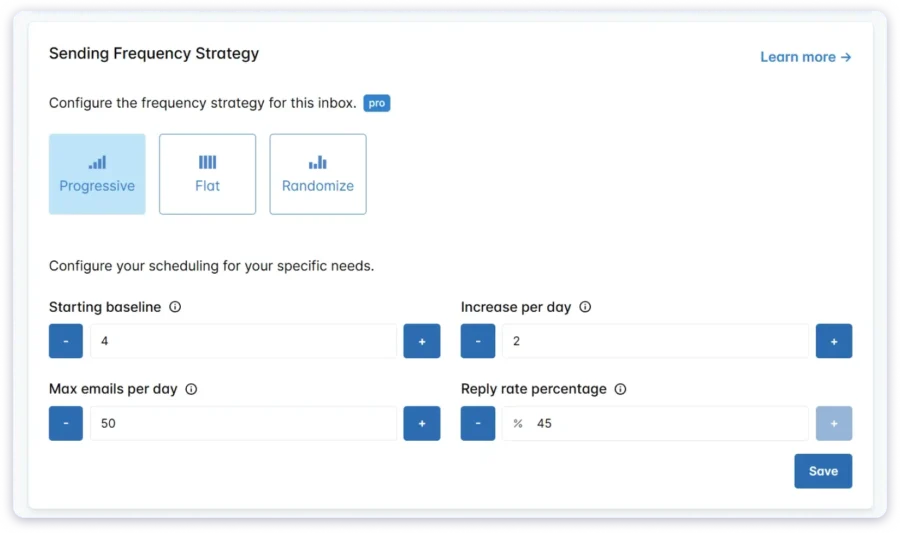Show Max emails per day info icon
The height and width of the screenshot is (533, 900).
[x=191, y=389]
